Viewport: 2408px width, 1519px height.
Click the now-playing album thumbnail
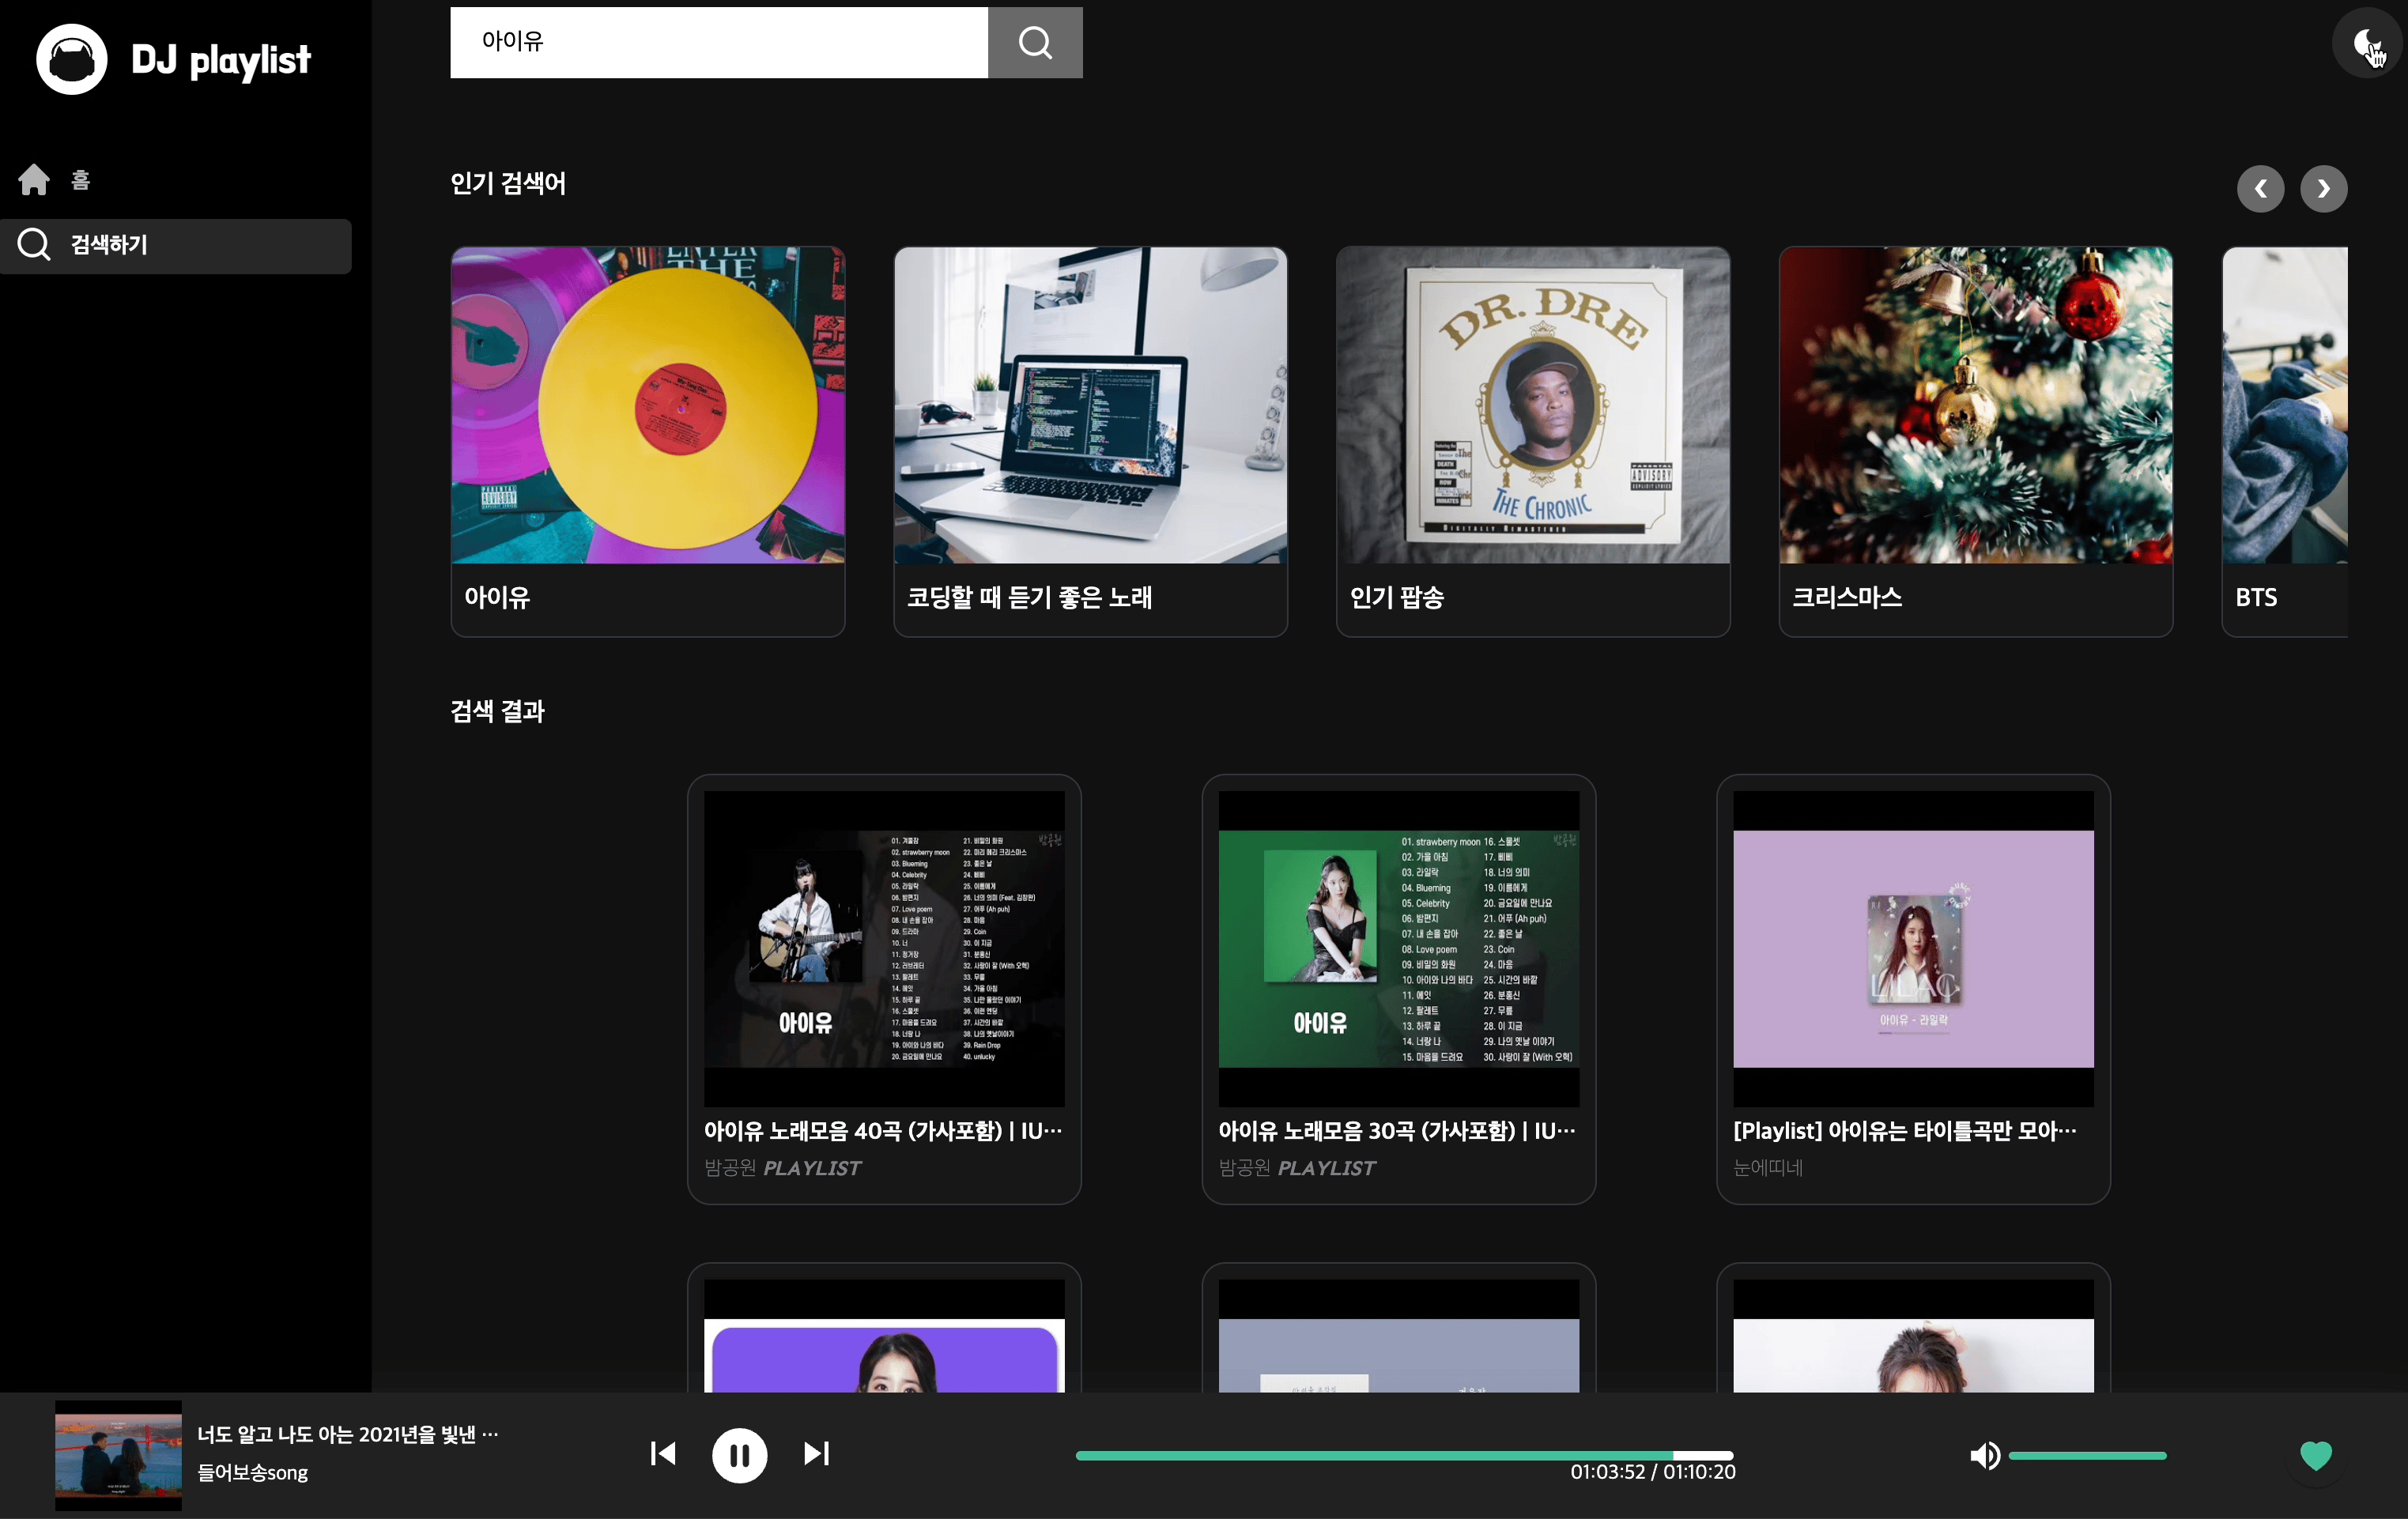[118, 1455]
